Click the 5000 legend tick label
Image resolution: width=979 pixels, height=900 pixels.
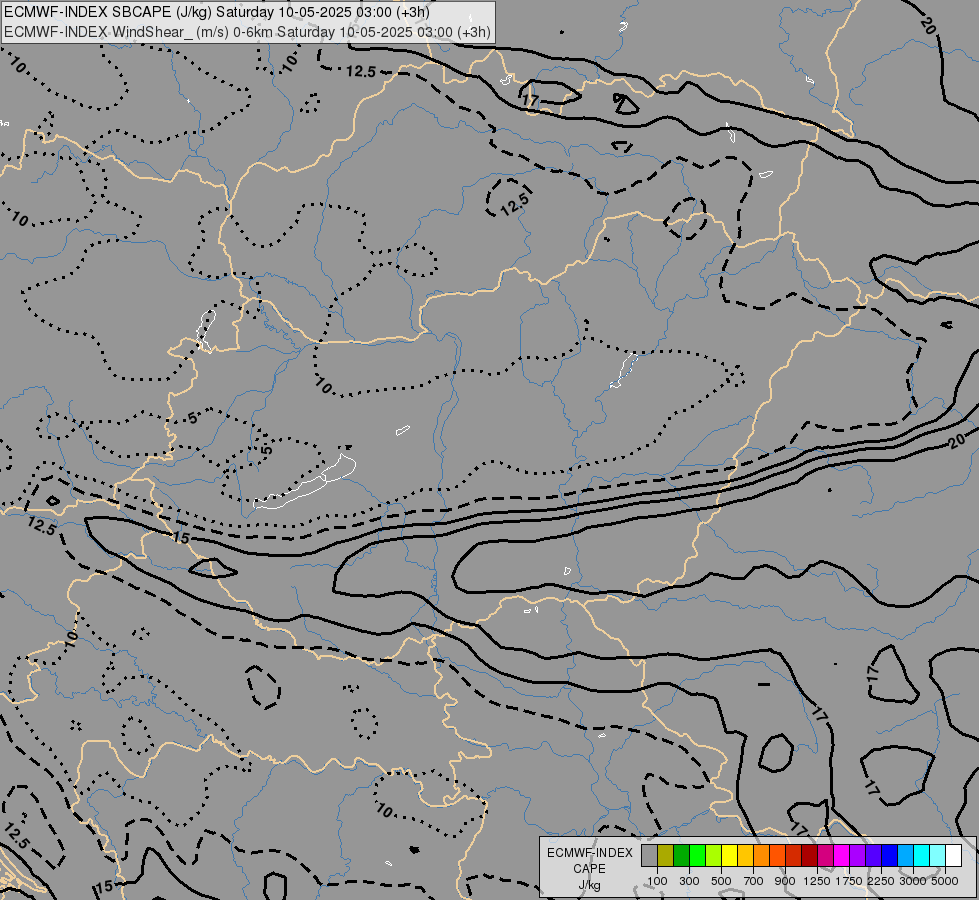pyautogui.click(x=945, y=881)
